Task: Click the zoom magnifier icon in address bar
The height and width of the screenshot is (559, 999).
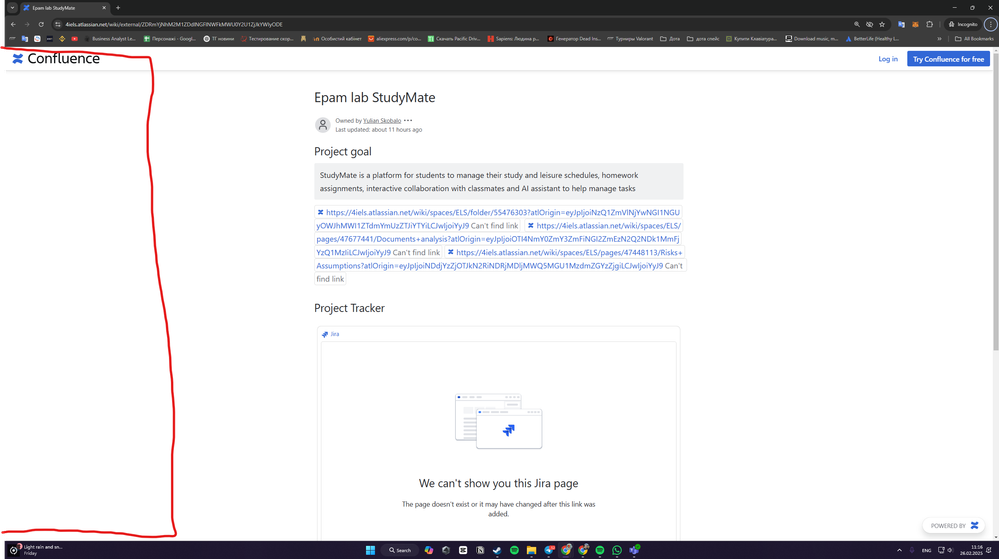Action: pos(857,24)
